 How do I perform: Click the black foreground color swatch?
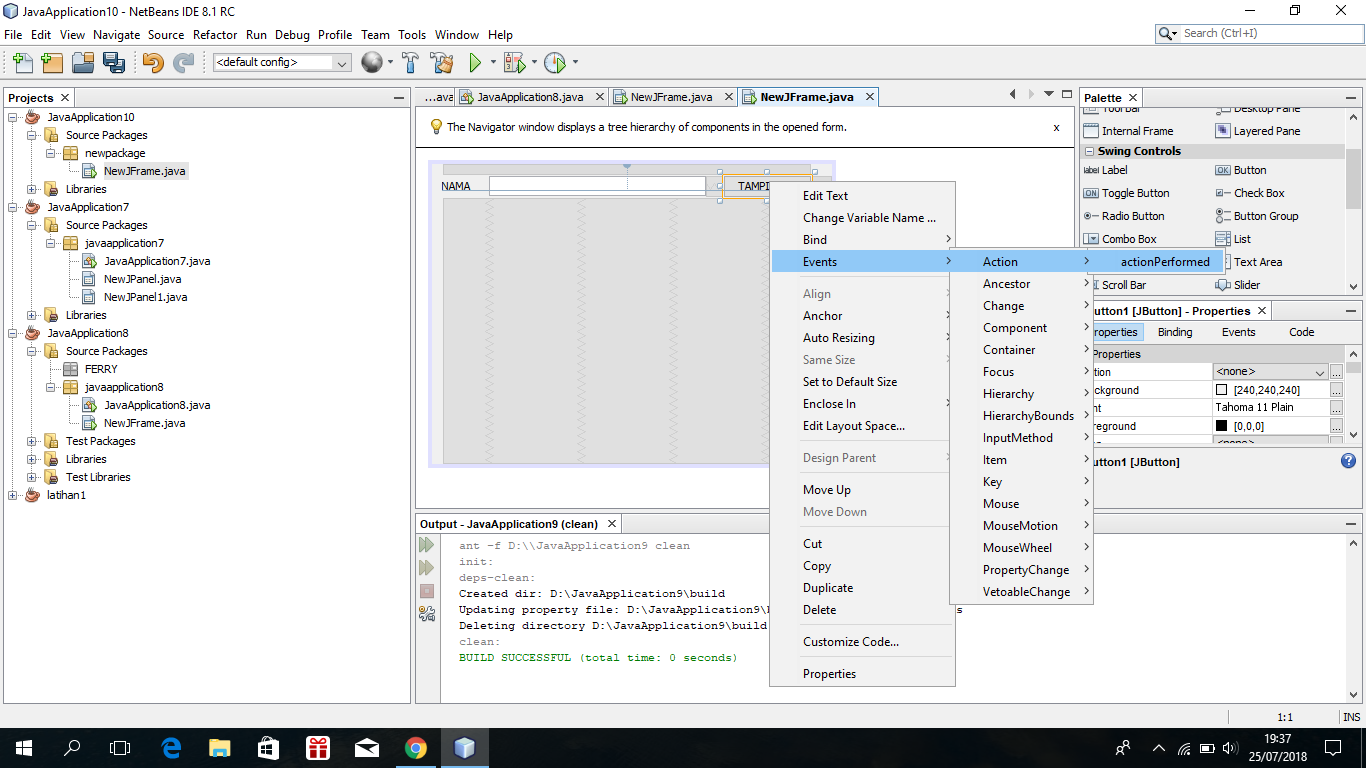pyautogui.click(x=1221, y=426)
